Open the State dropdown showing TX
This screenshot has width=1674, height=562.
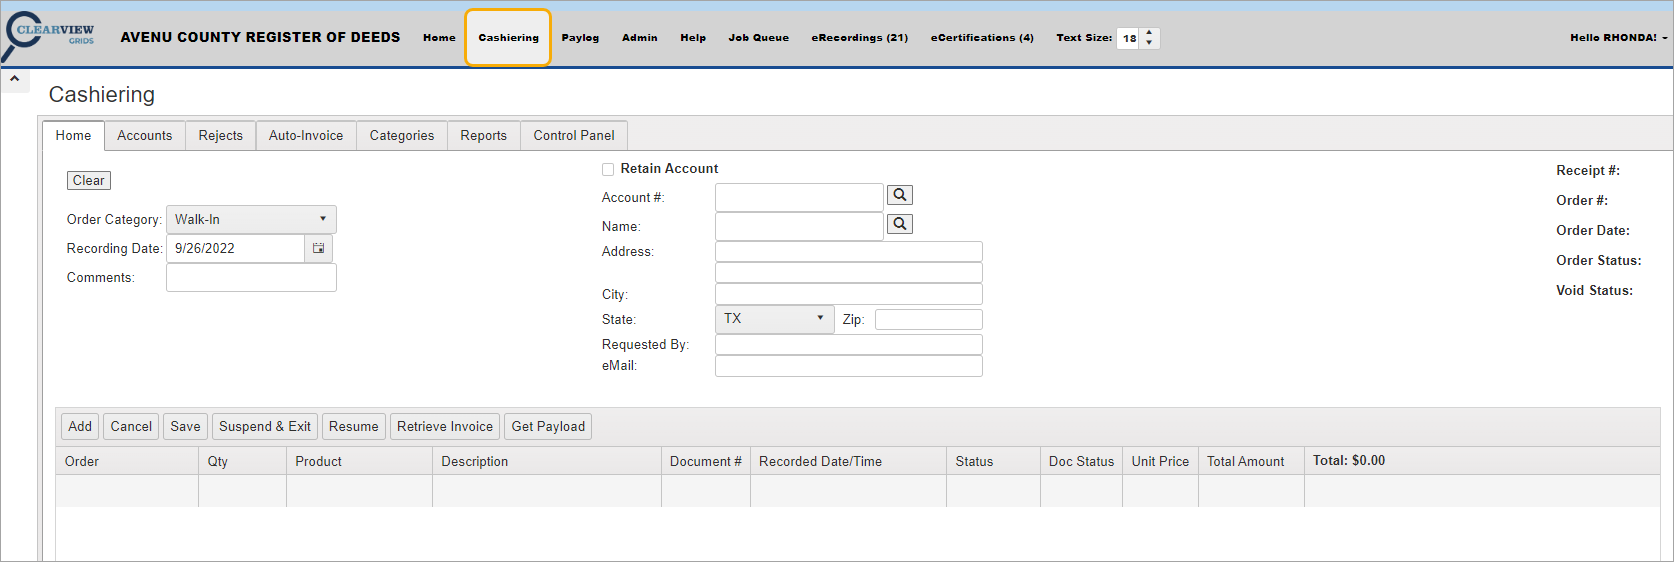pos(774,319)
